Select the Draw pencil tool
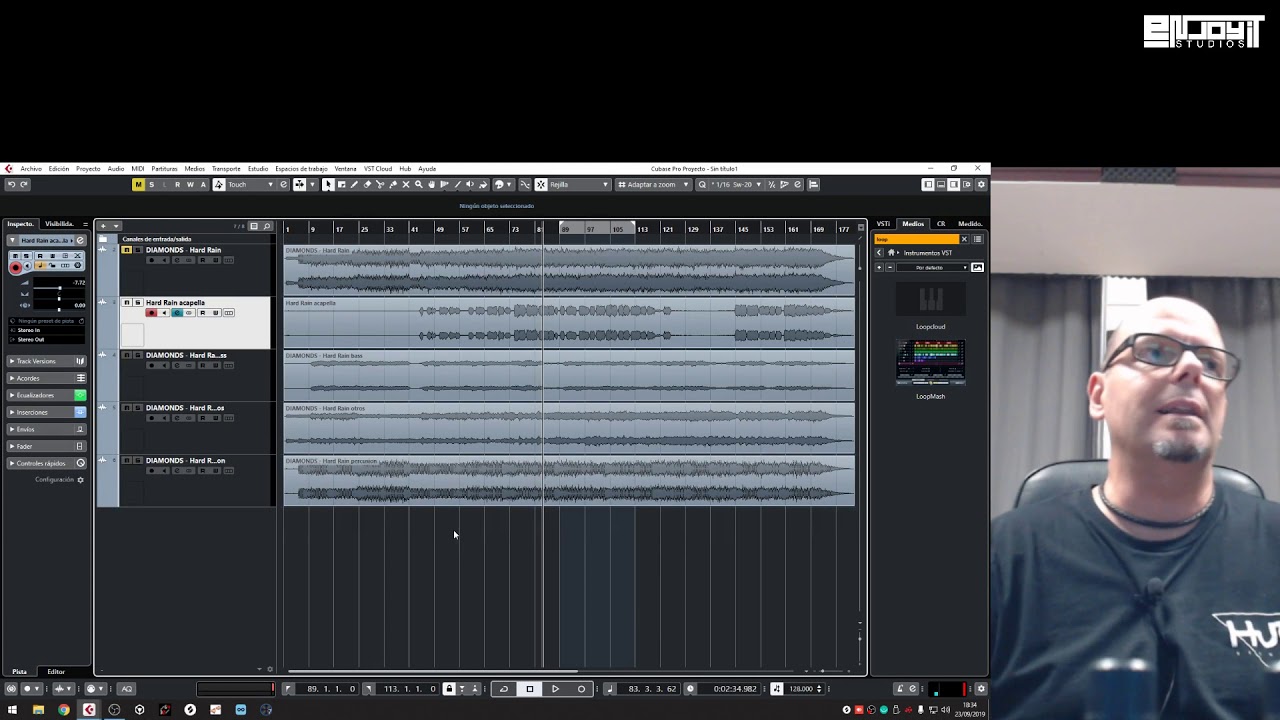This screenshot has height=720, width=1280. (x=354, y=184)
